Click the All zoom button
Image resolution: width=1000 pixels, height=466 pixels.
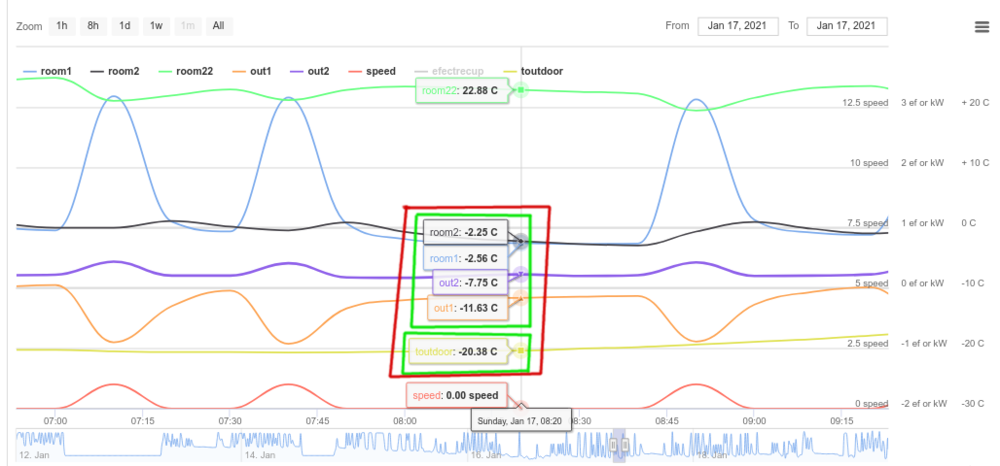[x=217, y=26]
